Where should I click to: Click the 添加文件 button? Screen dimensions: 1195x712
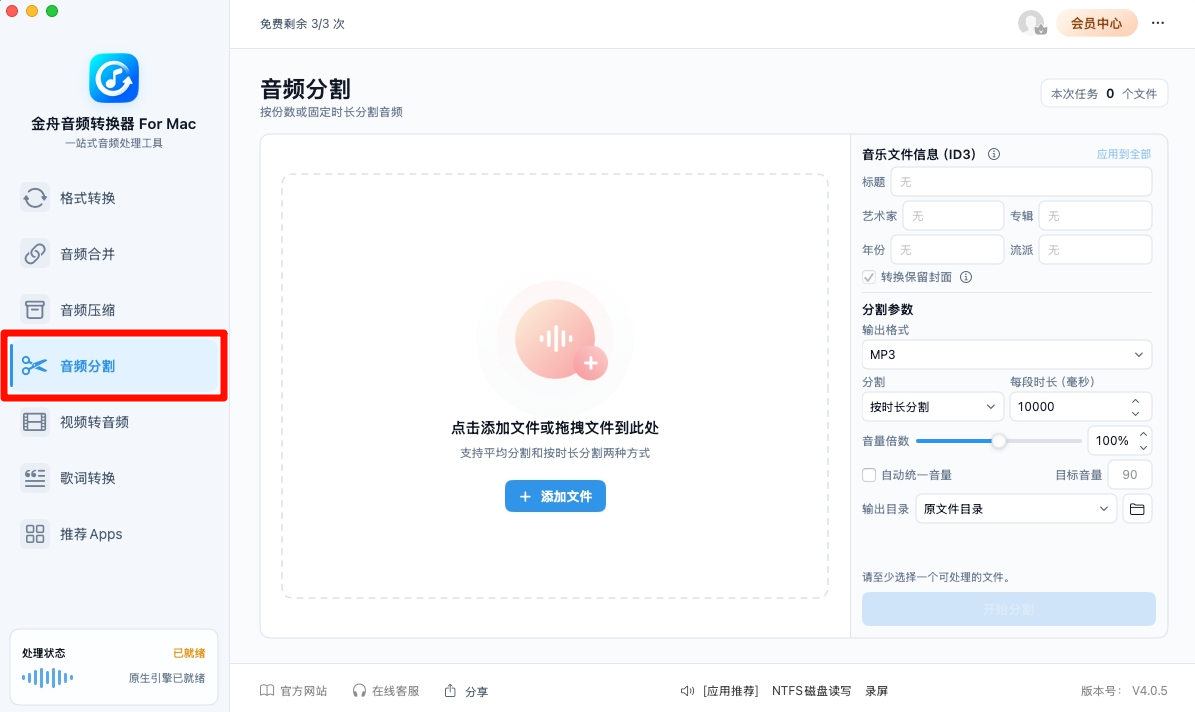(555, 496)
